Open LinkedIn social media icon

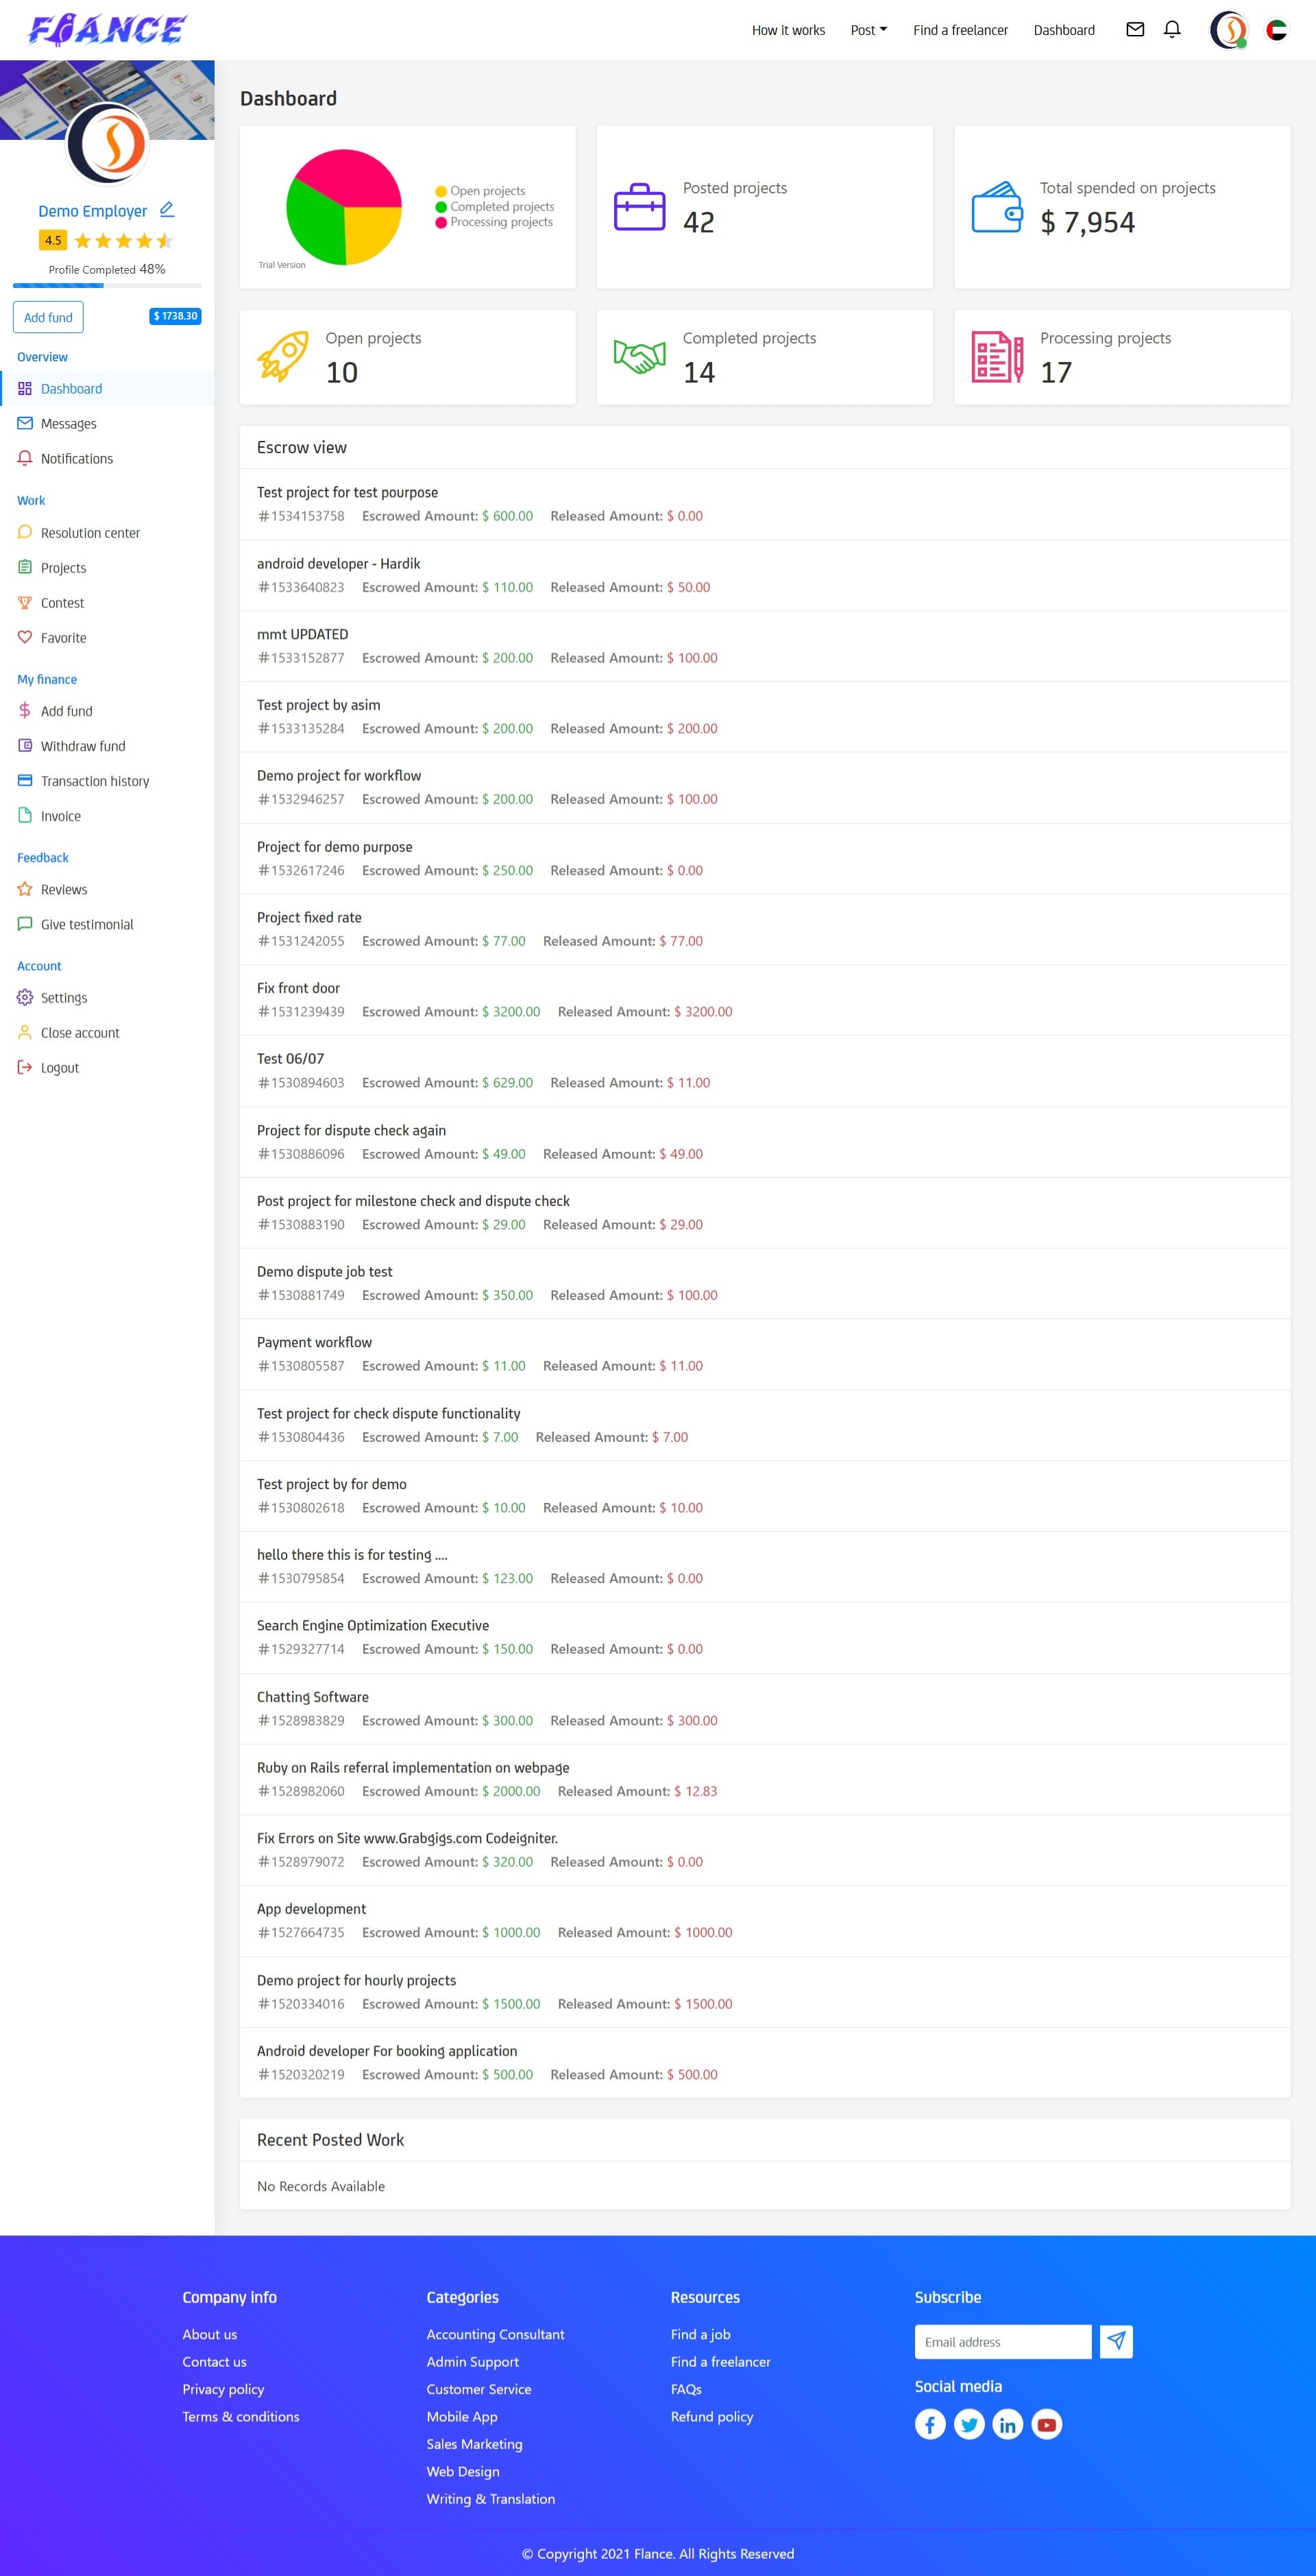(x=1007, y=2424)
